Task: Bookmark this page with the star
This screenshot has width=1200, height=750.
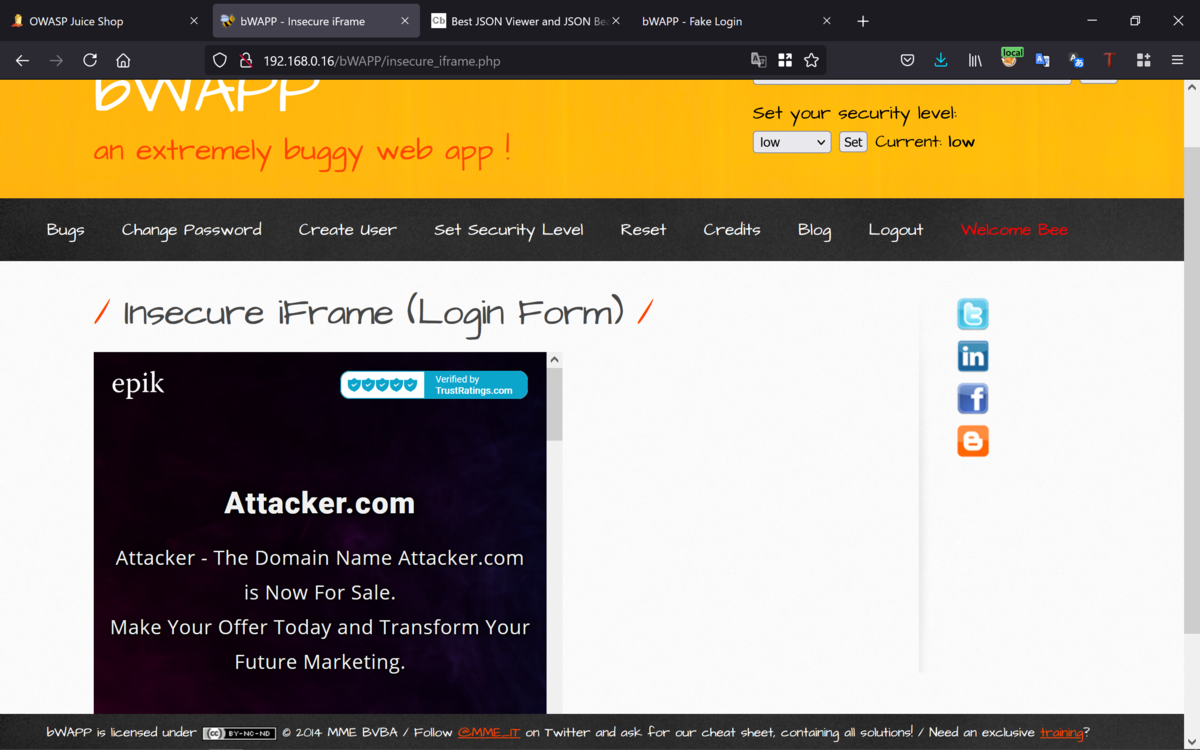Action: click(x=811, y=61)
